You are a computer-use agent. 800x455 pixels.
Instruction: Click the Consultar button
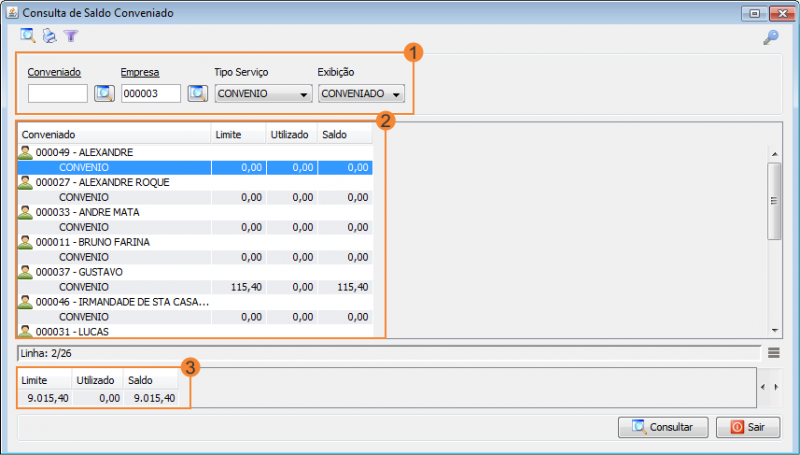click(x=662, y=427)
